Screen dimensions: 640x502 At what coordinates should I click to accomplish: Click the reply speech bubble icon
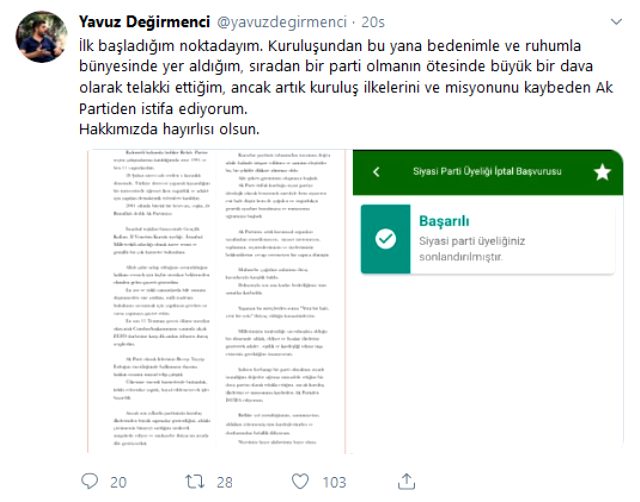pos(89,481)
